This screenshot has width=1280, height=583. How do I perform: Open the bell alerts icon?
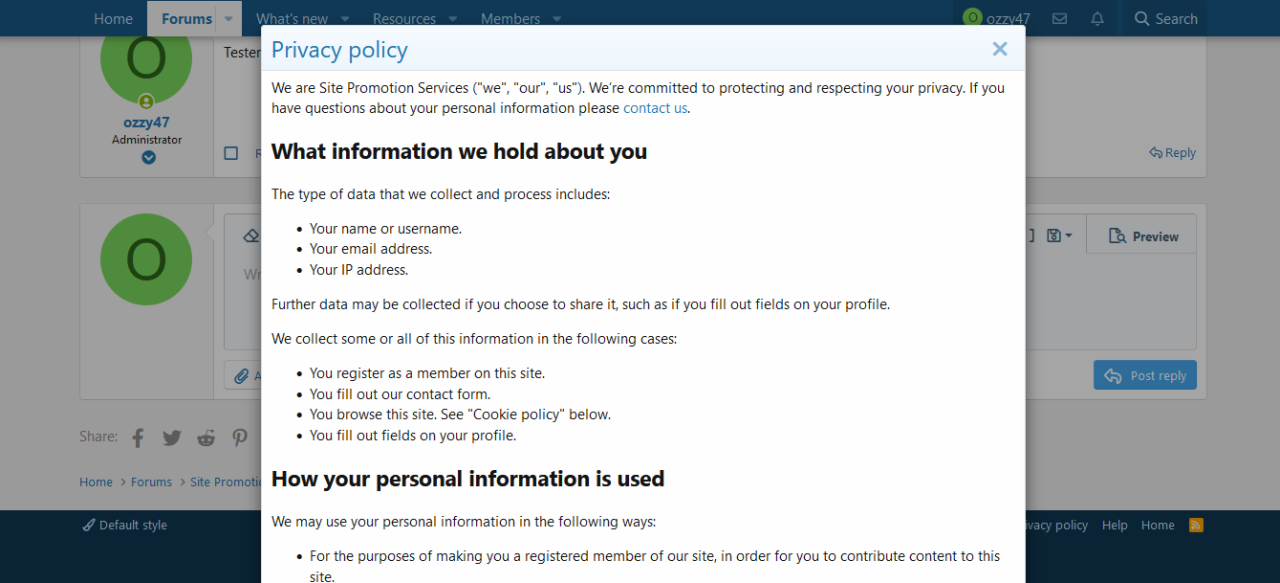[1097, 19]
